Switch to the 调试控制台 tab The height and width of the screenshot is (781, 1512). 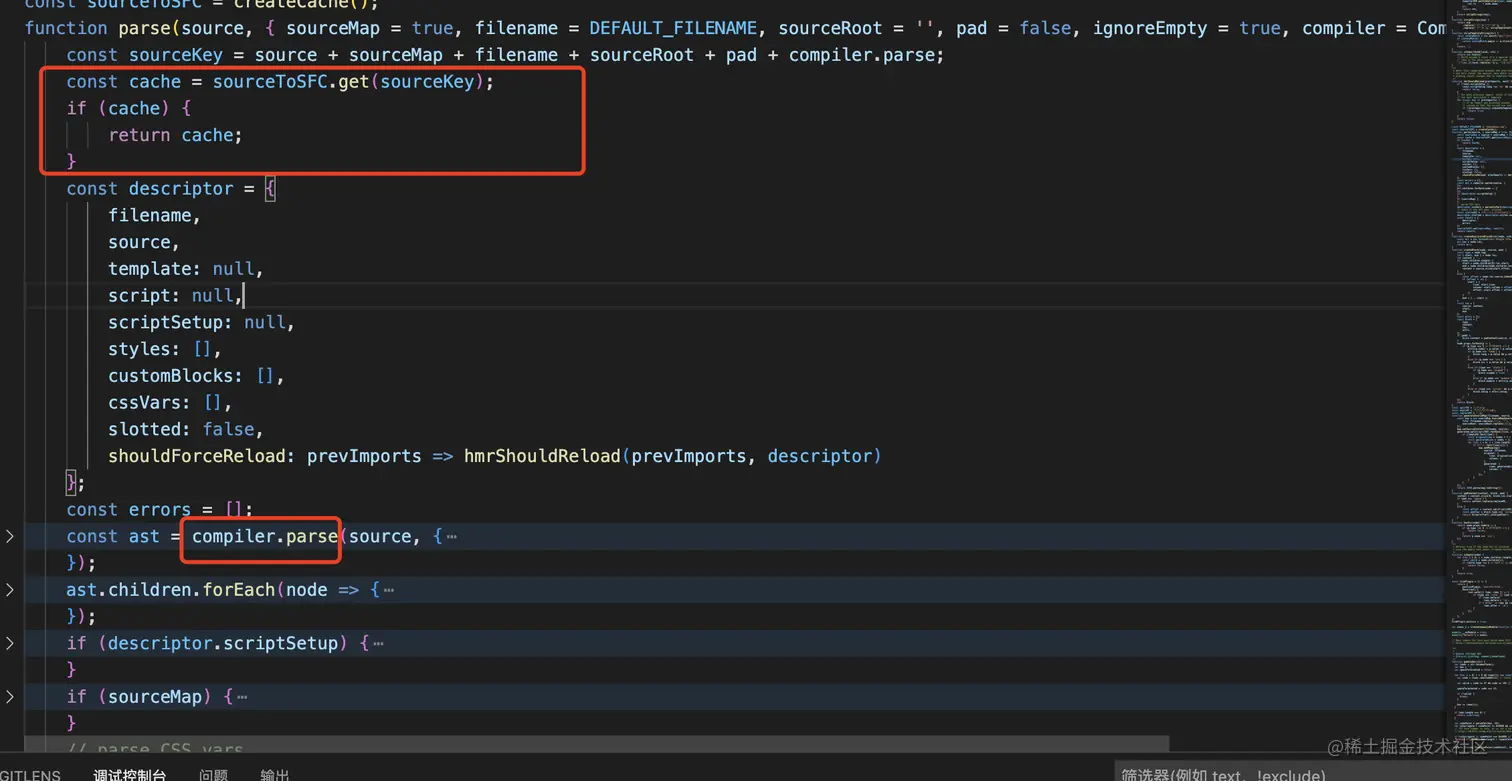(x=130, y=775)
